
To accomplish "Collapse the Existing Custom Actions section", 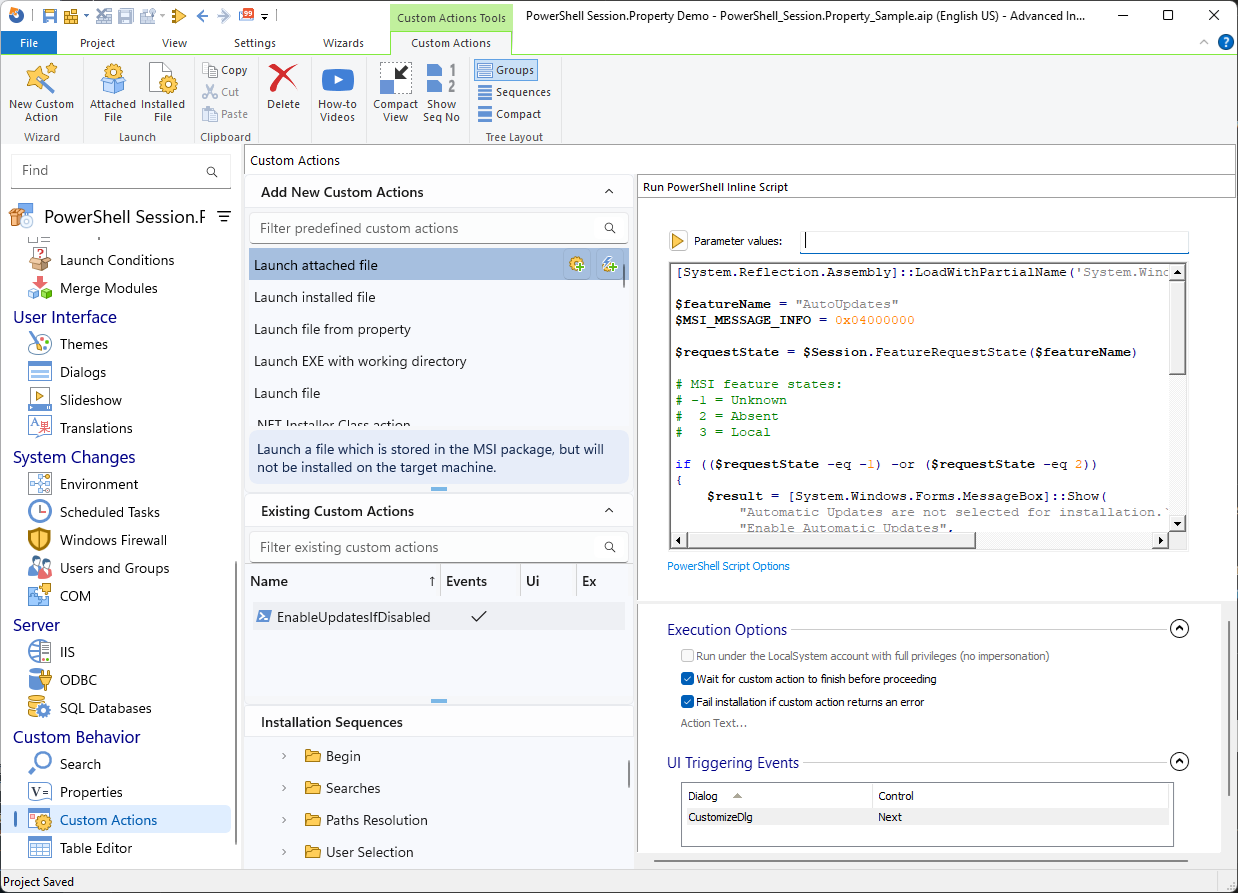I will point(609,511).
